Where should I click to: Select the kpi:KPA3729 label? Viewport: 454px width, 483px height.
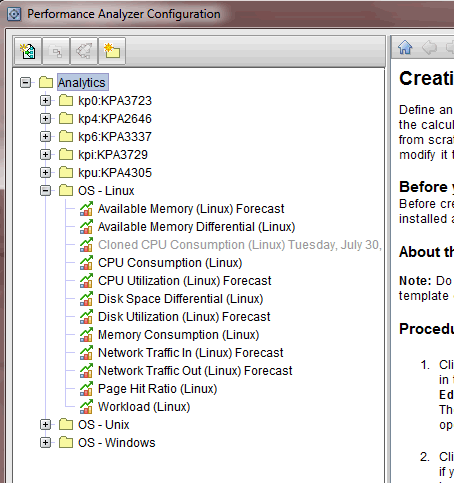pyautogui.click(x=113, y=154)
